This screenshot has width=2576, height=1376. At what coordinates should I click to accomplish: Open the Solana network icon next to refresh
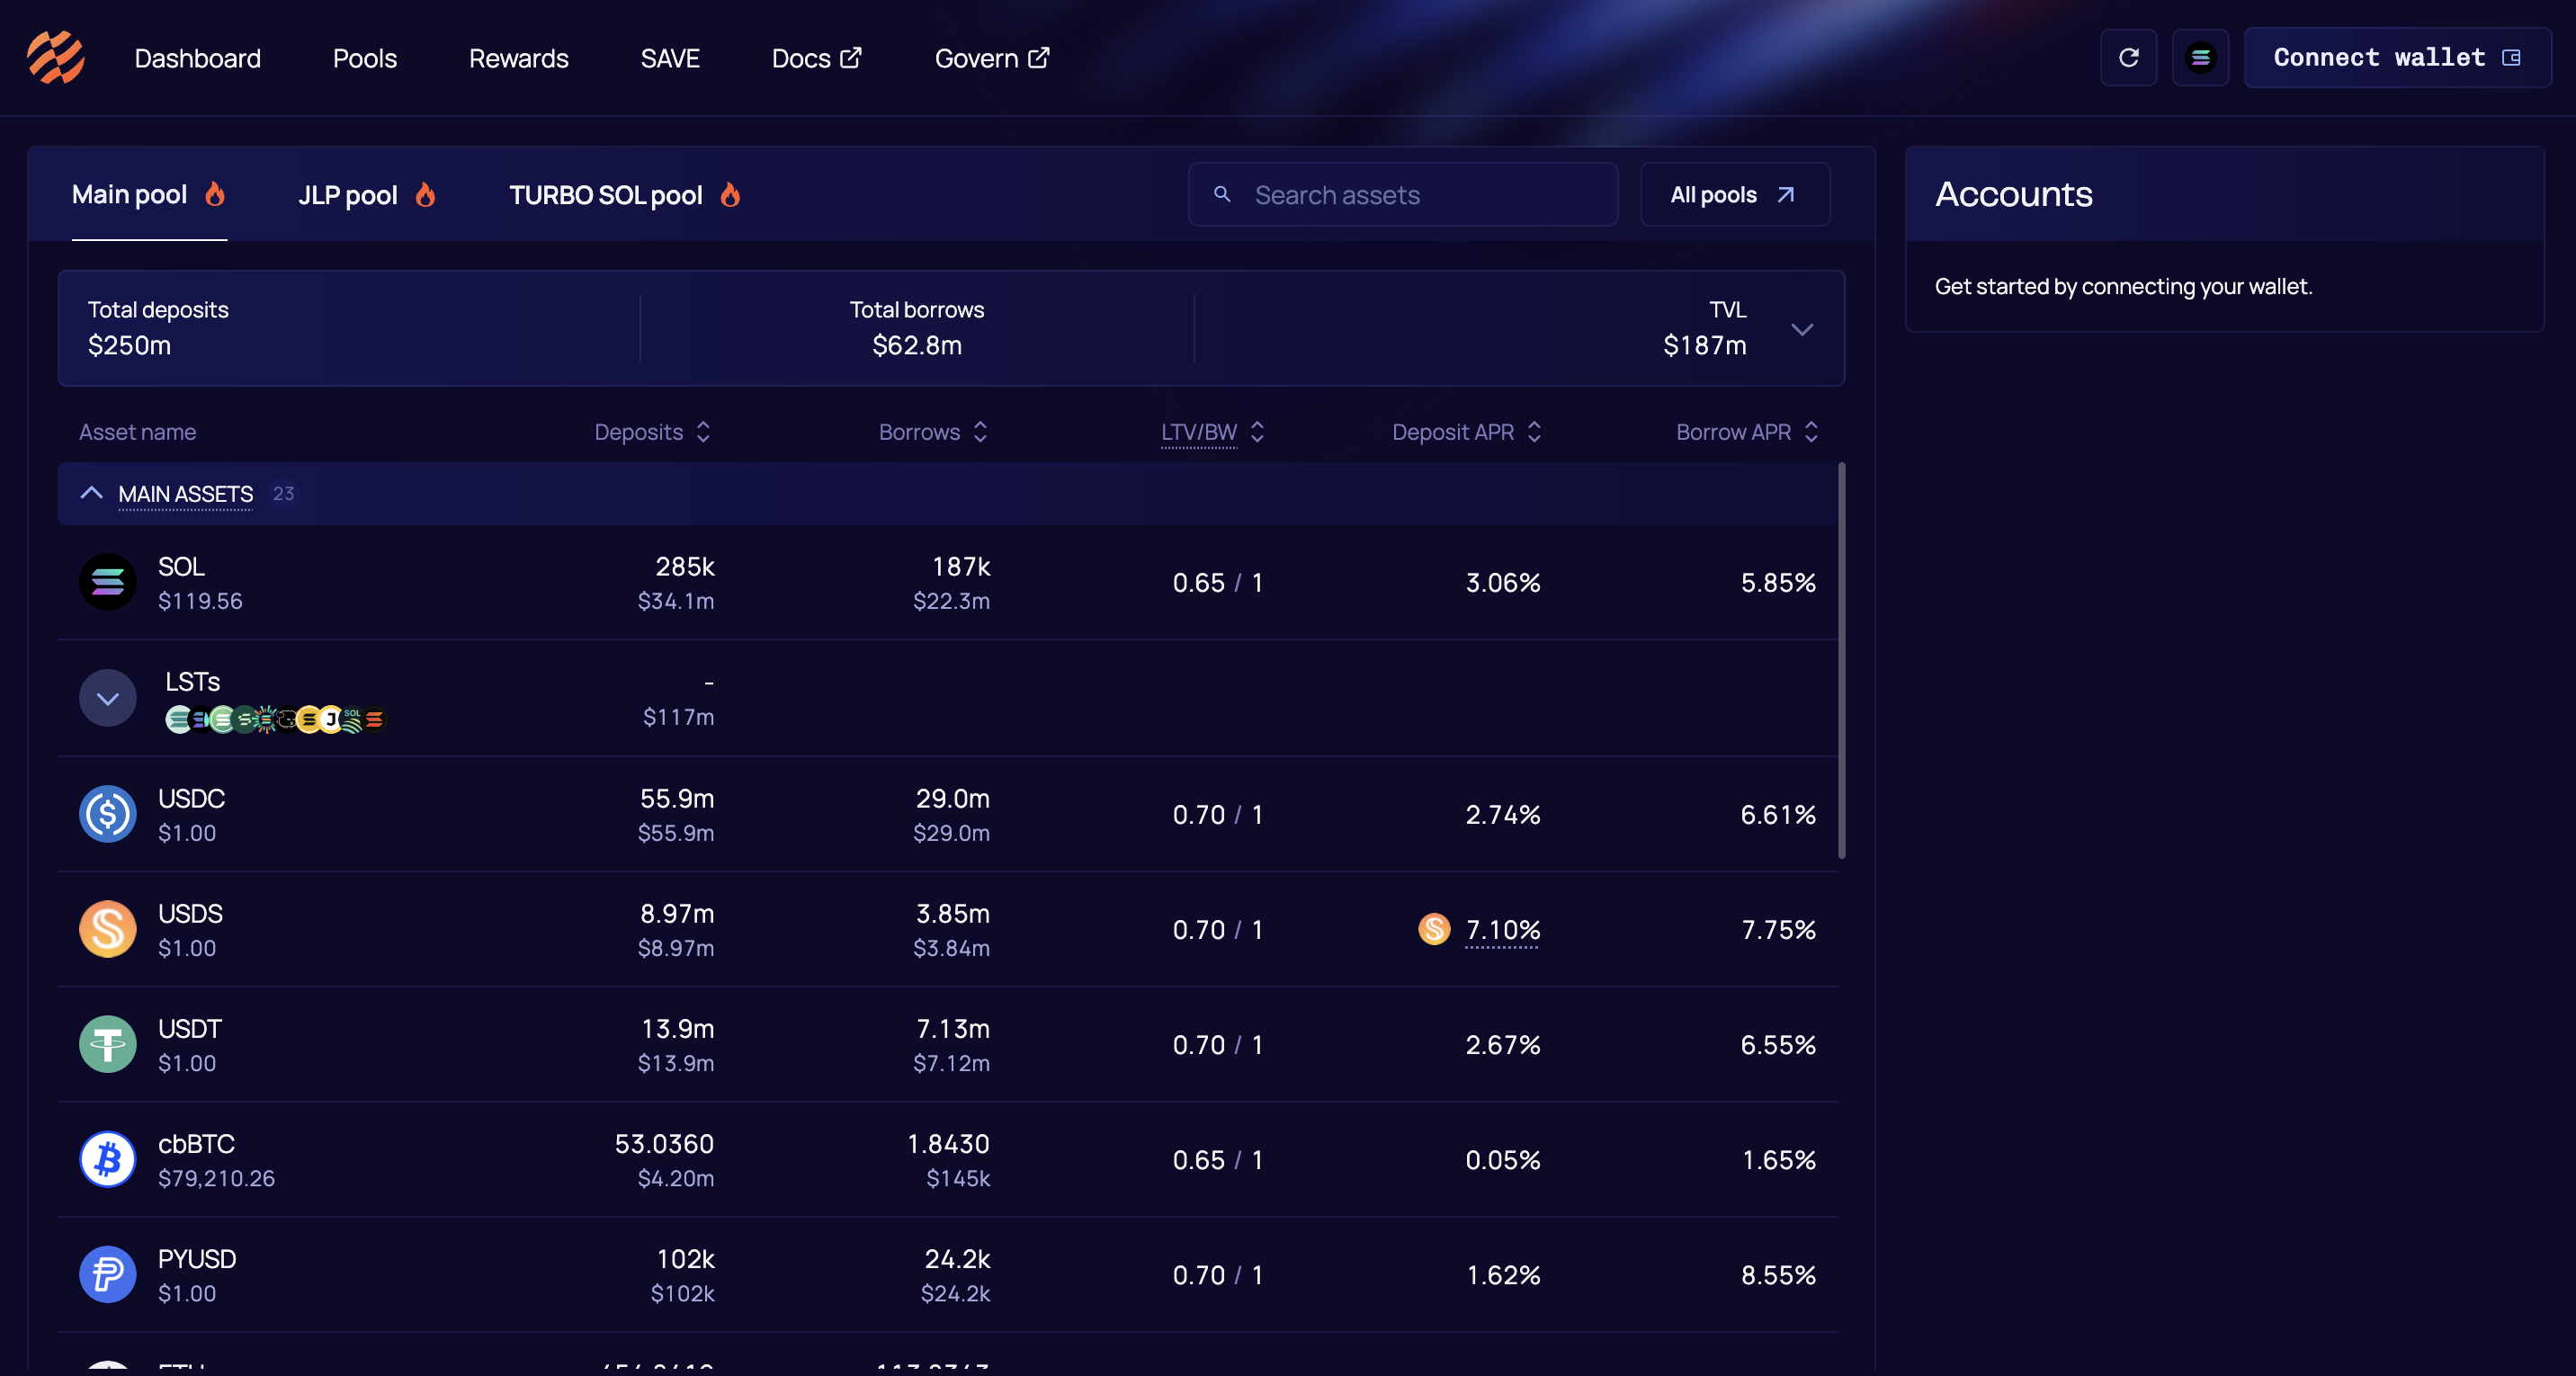click(2200, 57)
